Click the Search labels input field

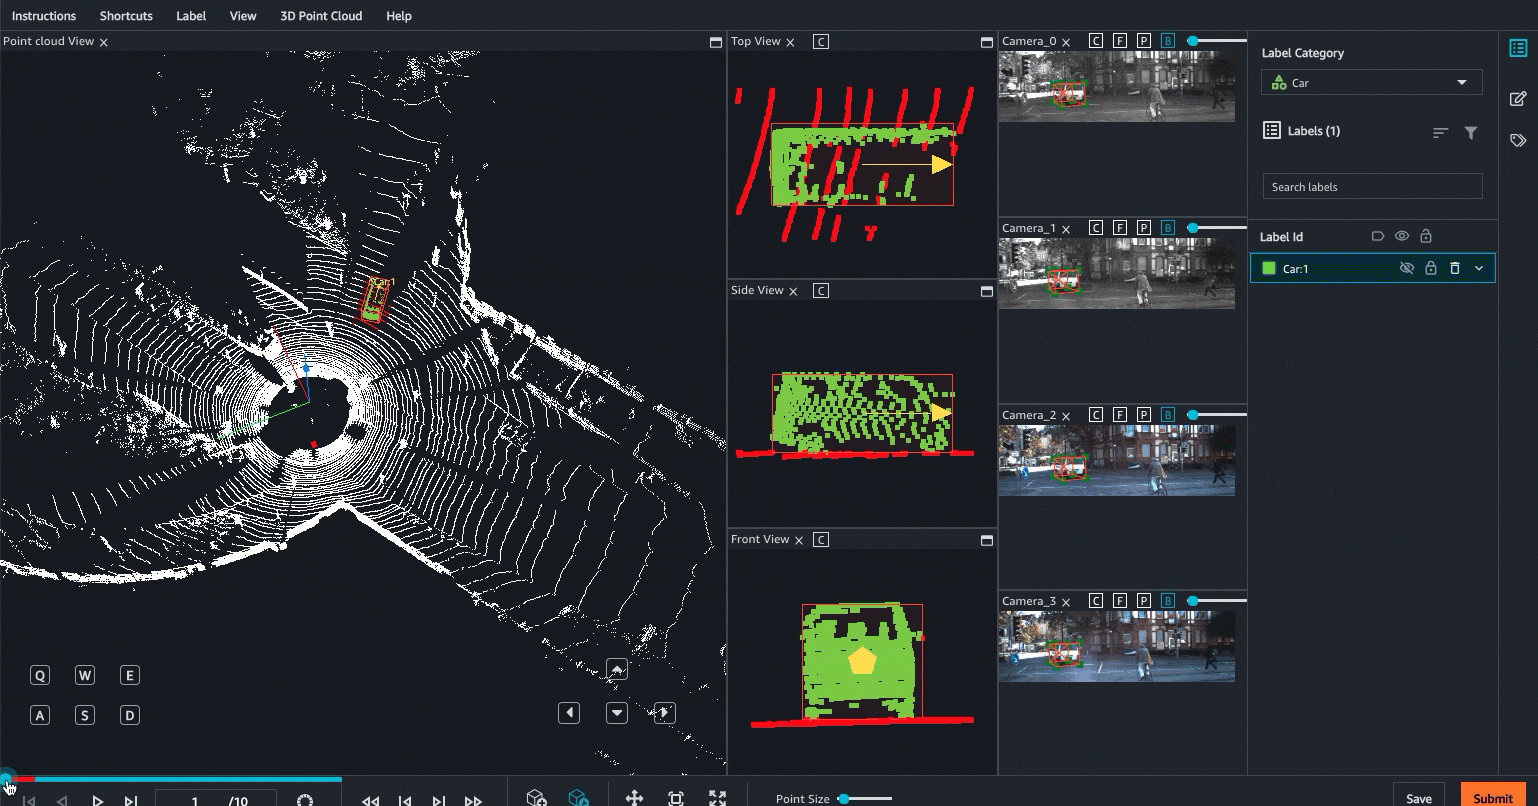pos(1372,187)
